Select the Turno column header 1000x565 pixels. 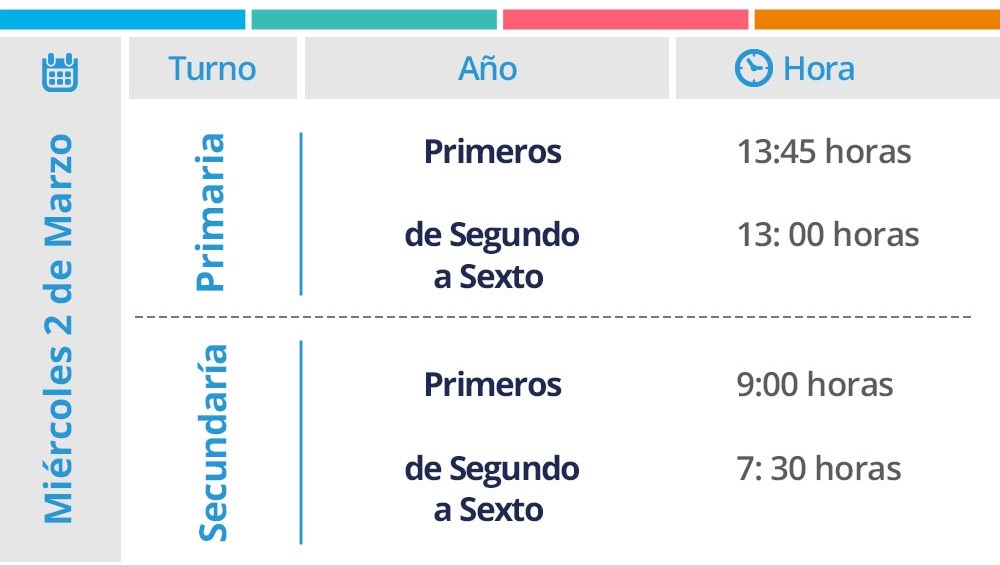pos(212,68)
